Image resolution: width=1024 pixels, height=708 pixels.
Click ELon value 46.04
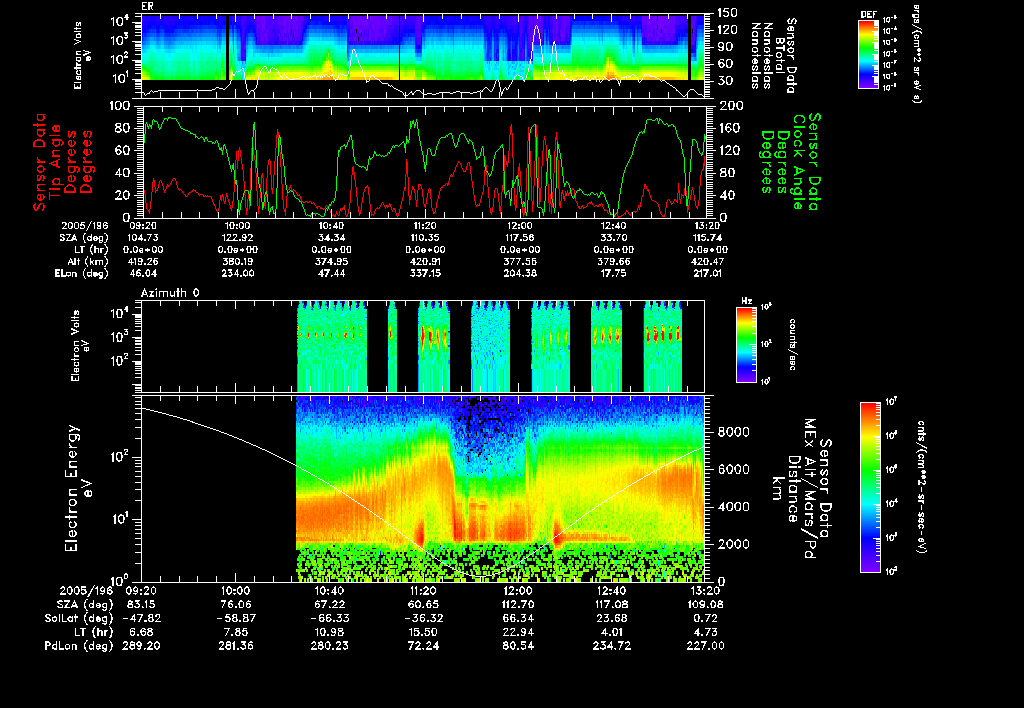click(x=143, y=274)
